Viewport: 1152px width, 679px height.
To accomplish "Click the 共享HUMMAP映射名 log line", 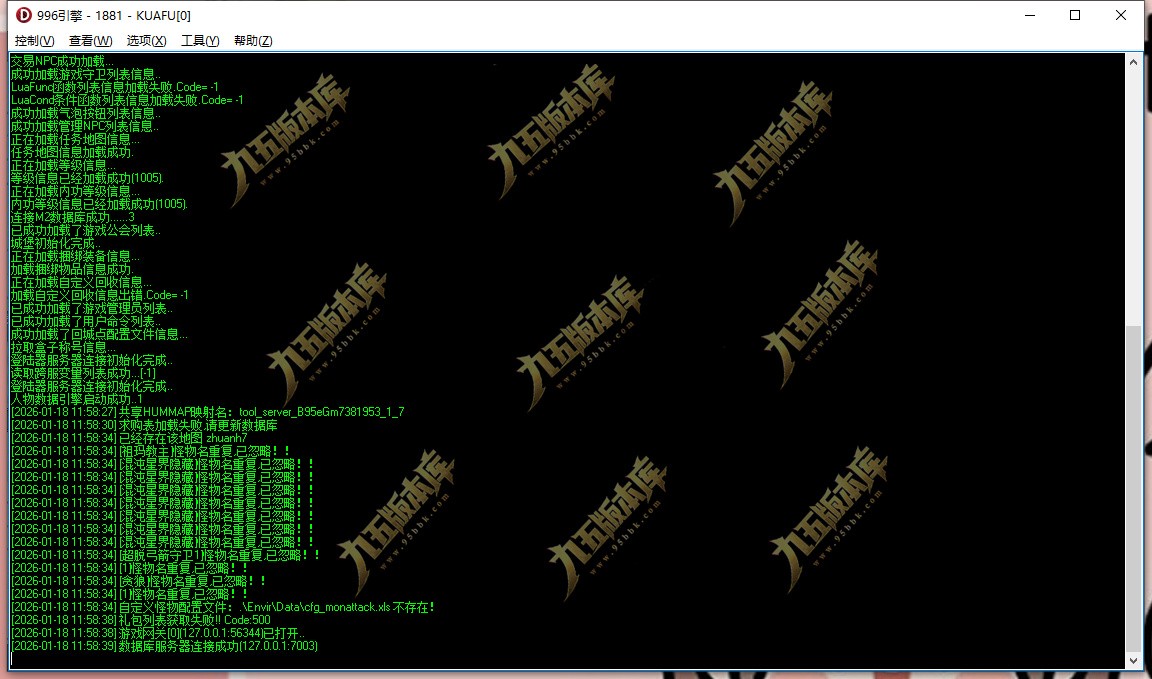I will point(208,412).
